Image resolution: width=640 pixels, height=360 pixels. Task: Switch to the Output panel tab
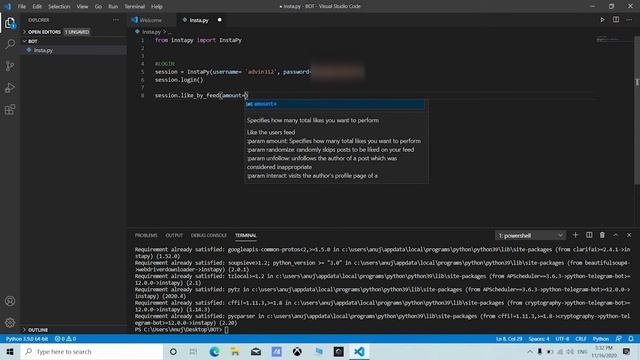click(174, 236)
